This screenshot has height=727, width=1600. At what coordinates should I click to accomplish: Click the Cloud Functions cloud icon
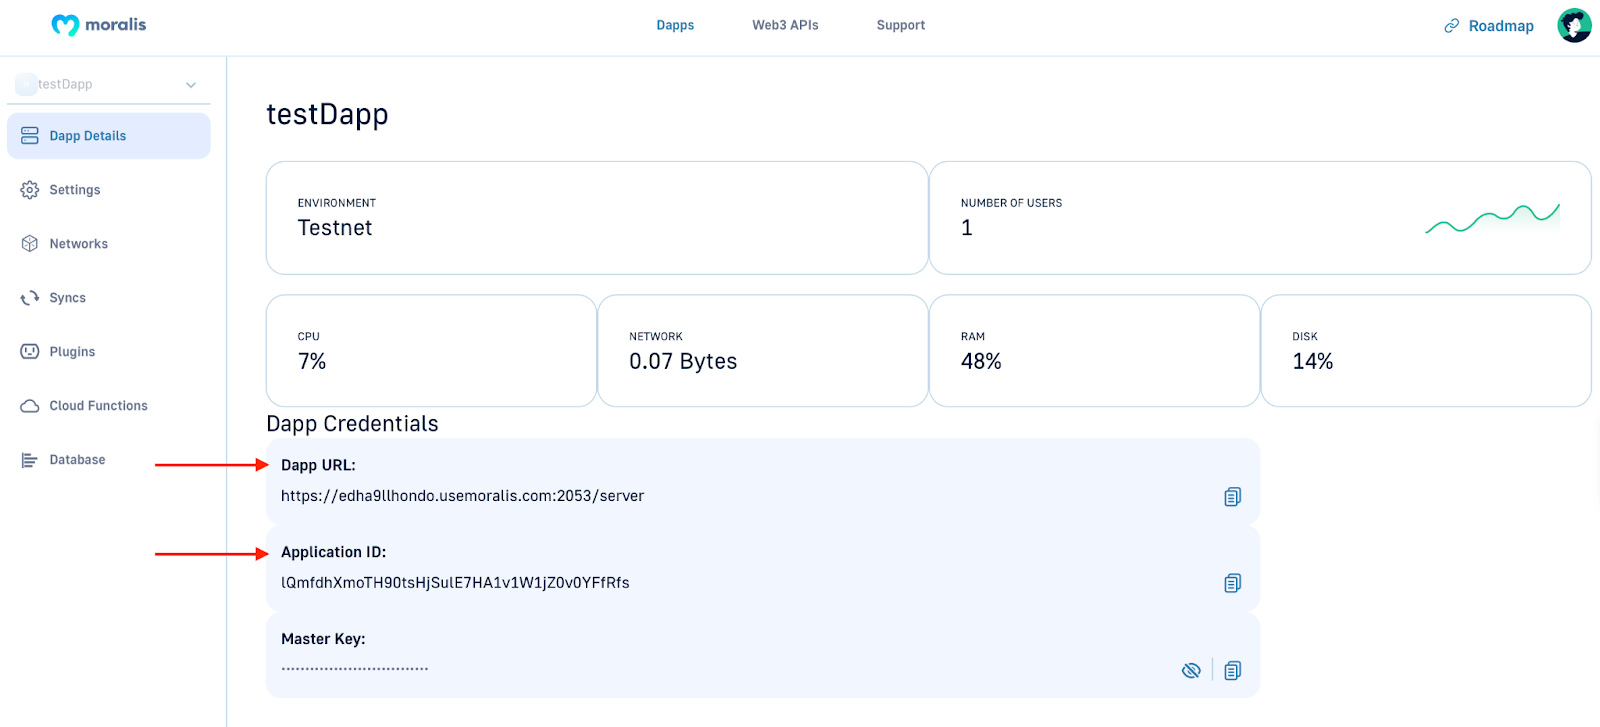coord(30,406)
